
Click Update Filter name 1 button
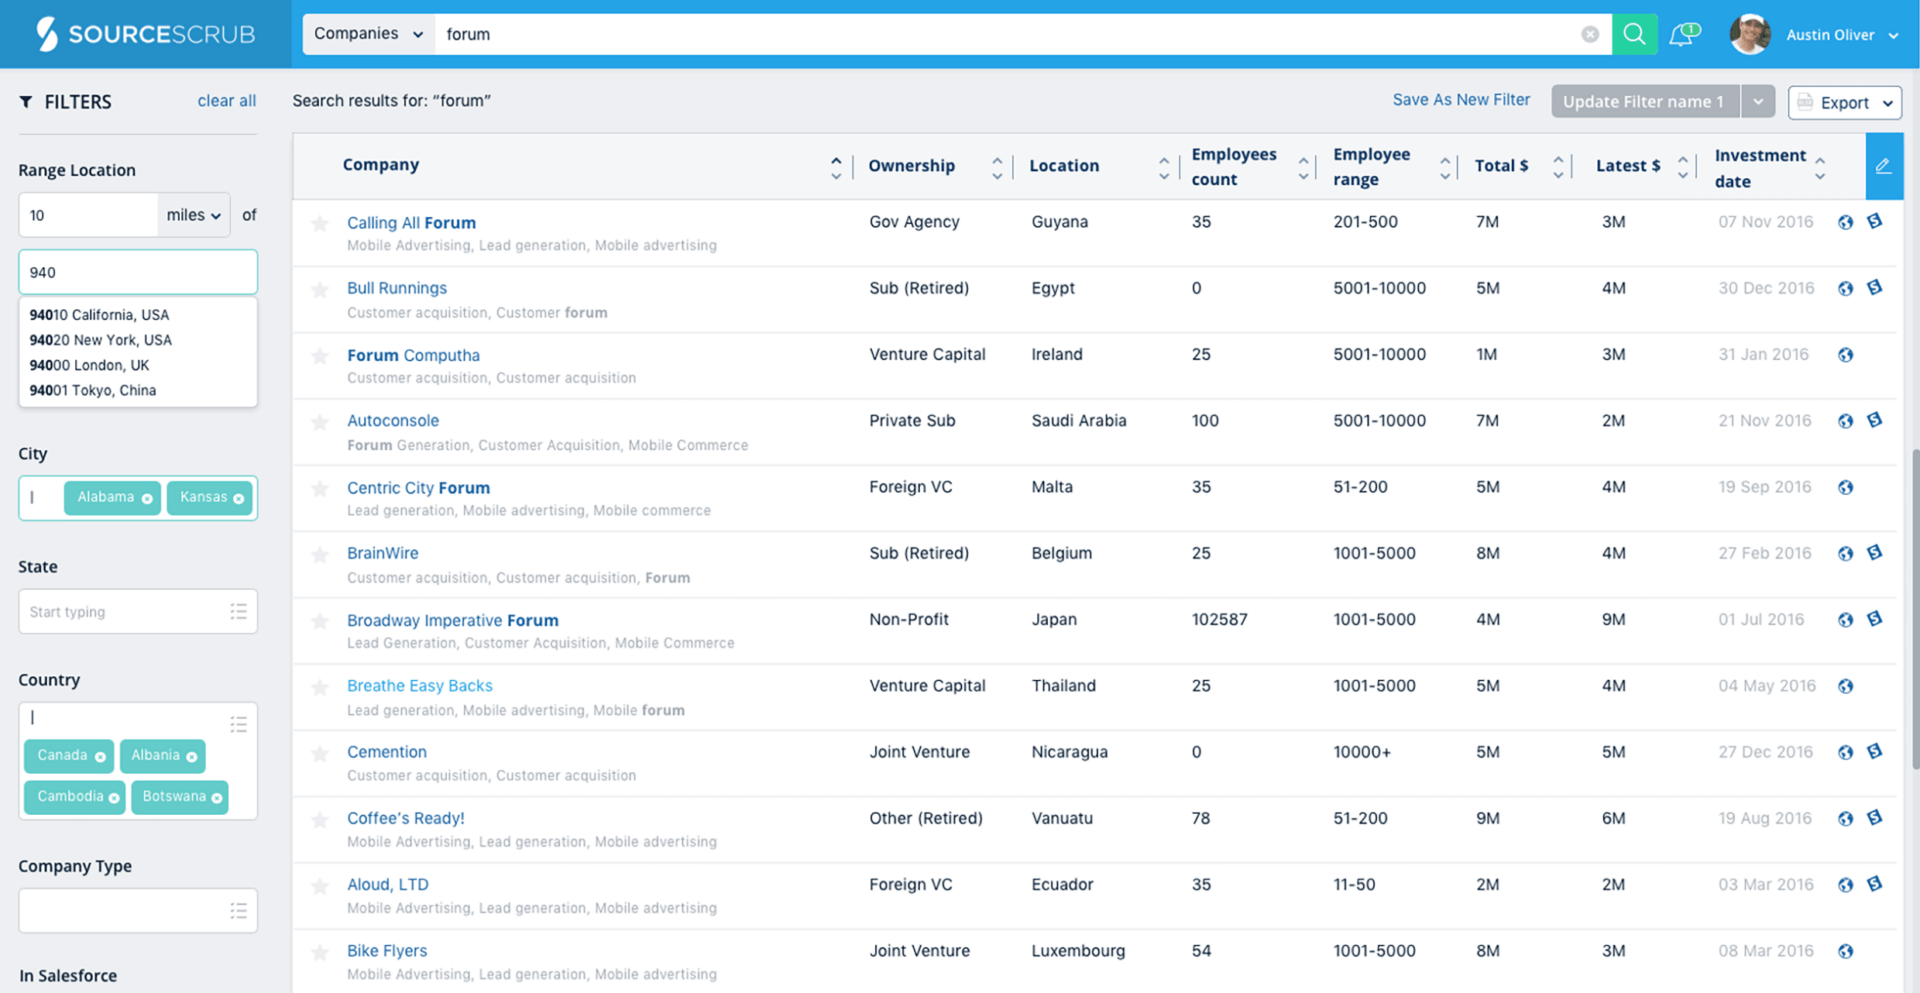tap(1645, 101)
